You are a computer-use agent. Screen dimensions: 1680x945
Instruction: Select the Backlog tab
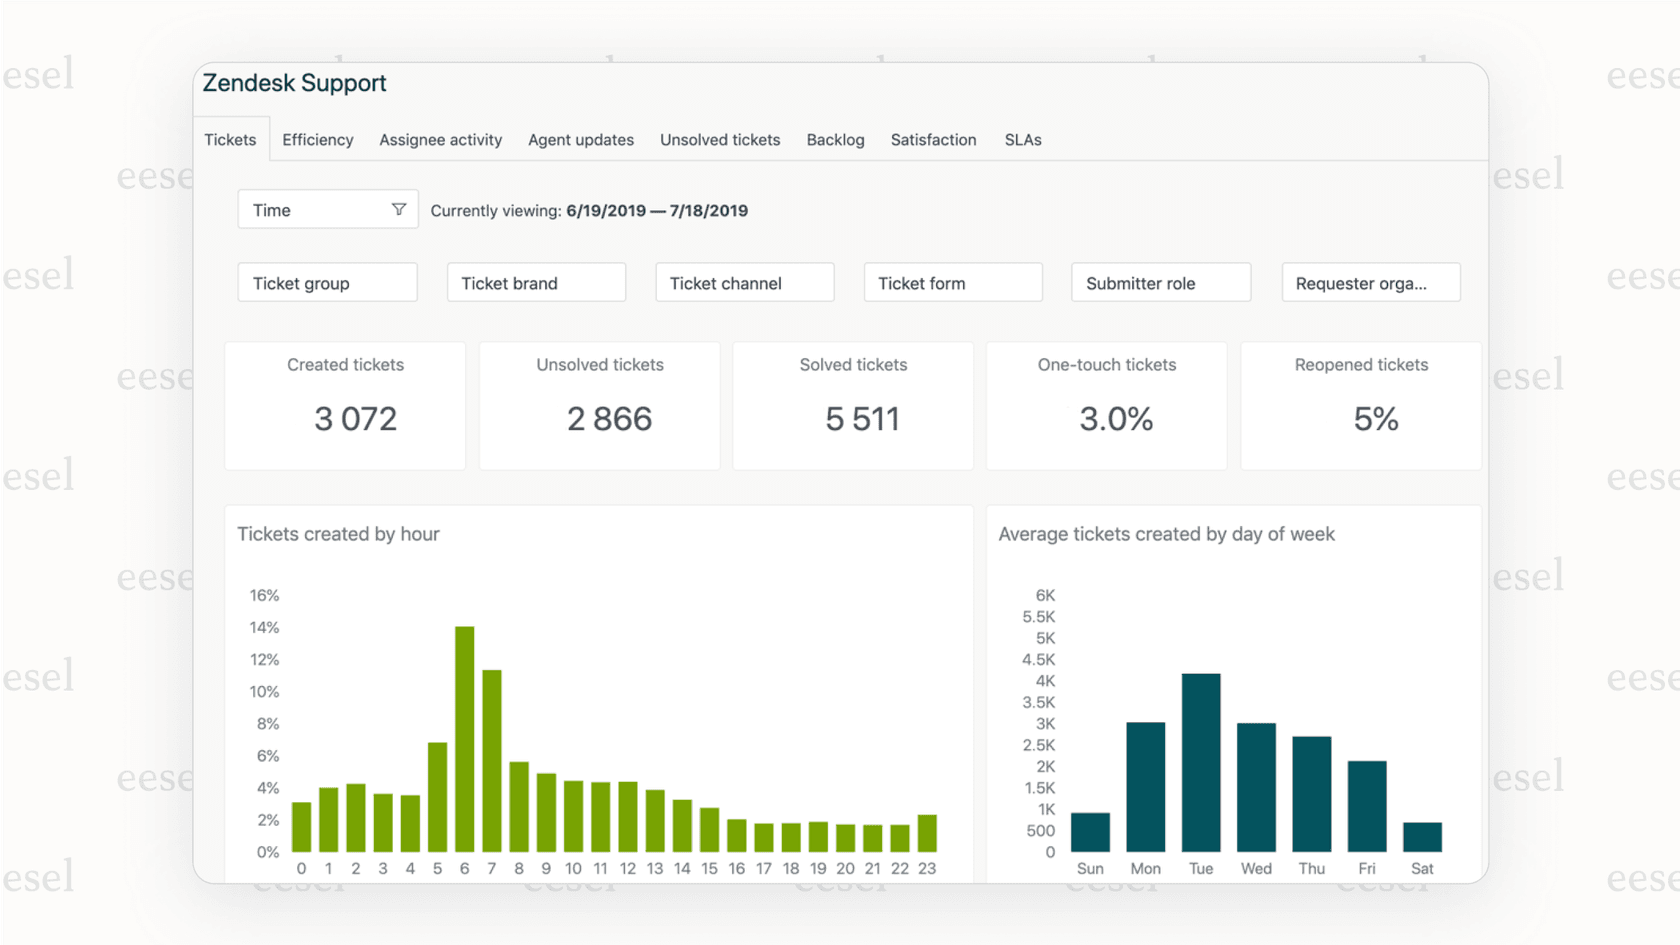click(835, 139)
